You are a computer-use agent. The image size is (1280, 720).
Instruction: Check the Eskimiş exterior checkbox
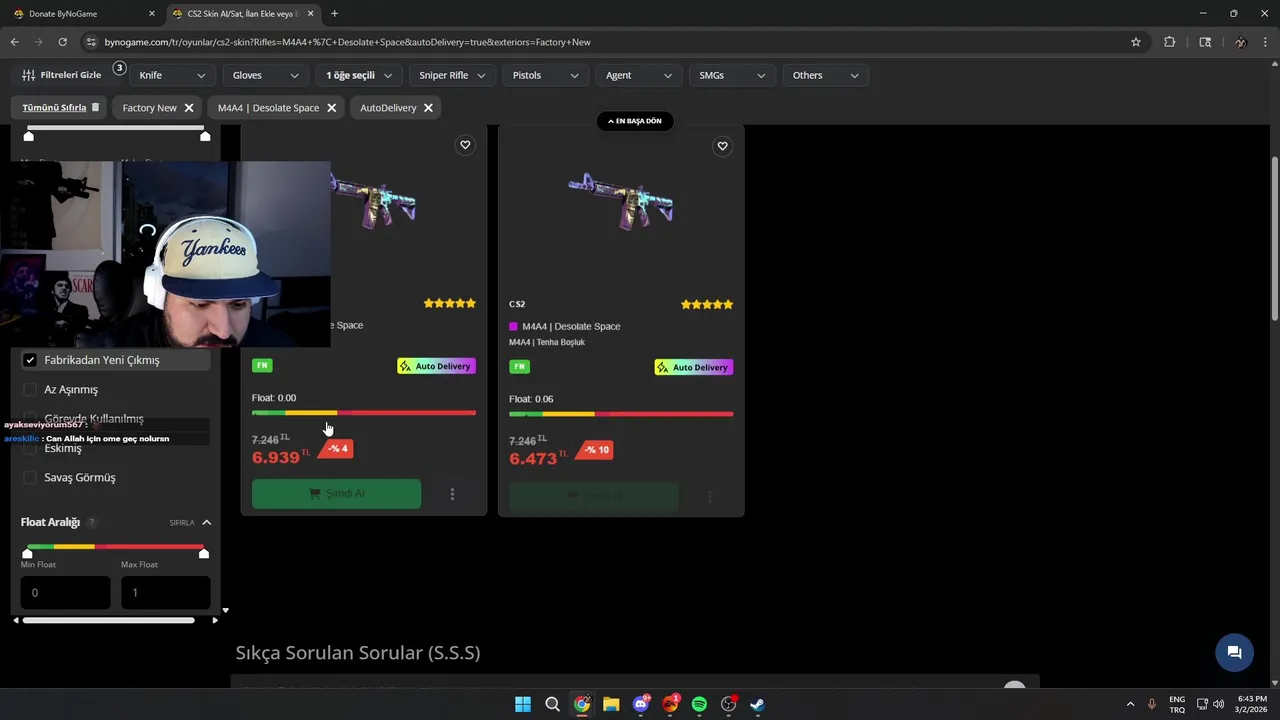30,448
